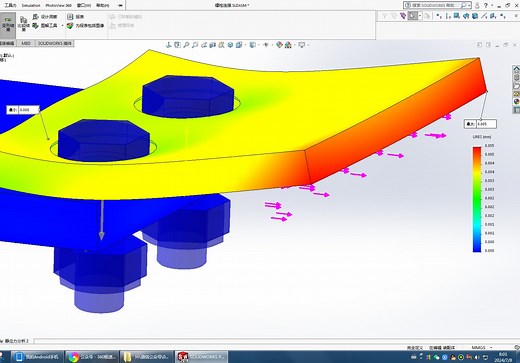The height and width of the screenshot is (363, 520).
Task: Click the second icon in view toolbar
Action: coord(177,45)
